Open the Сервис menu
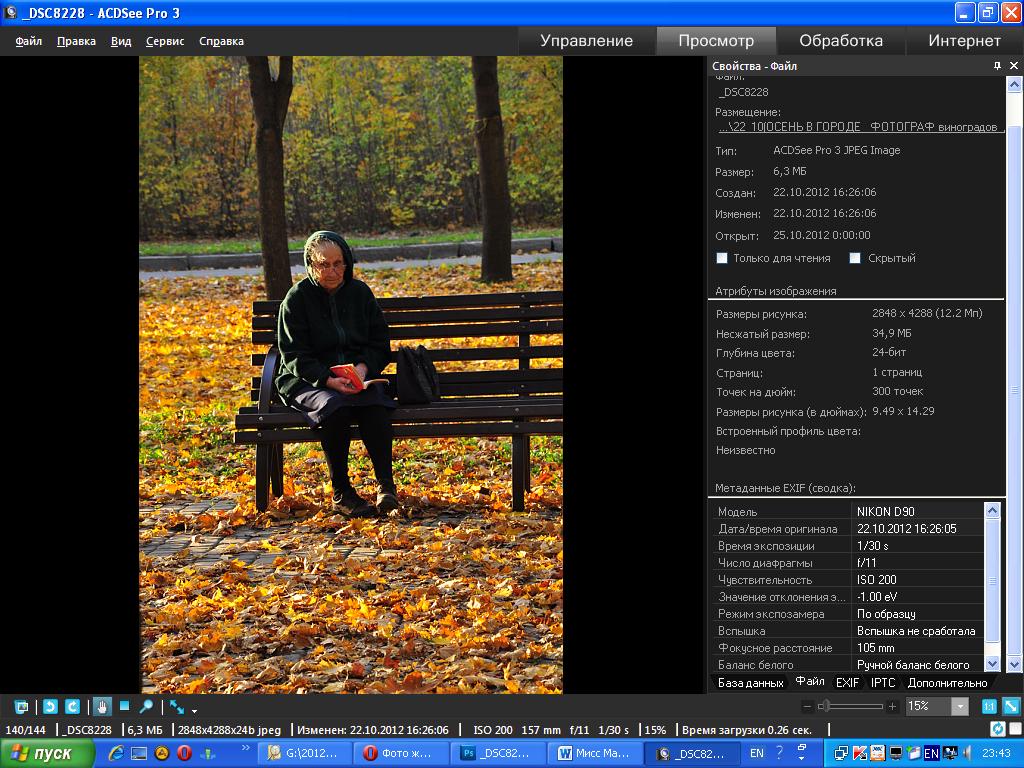The width and height of the screenshot is (1024, 768). (165, 41)
